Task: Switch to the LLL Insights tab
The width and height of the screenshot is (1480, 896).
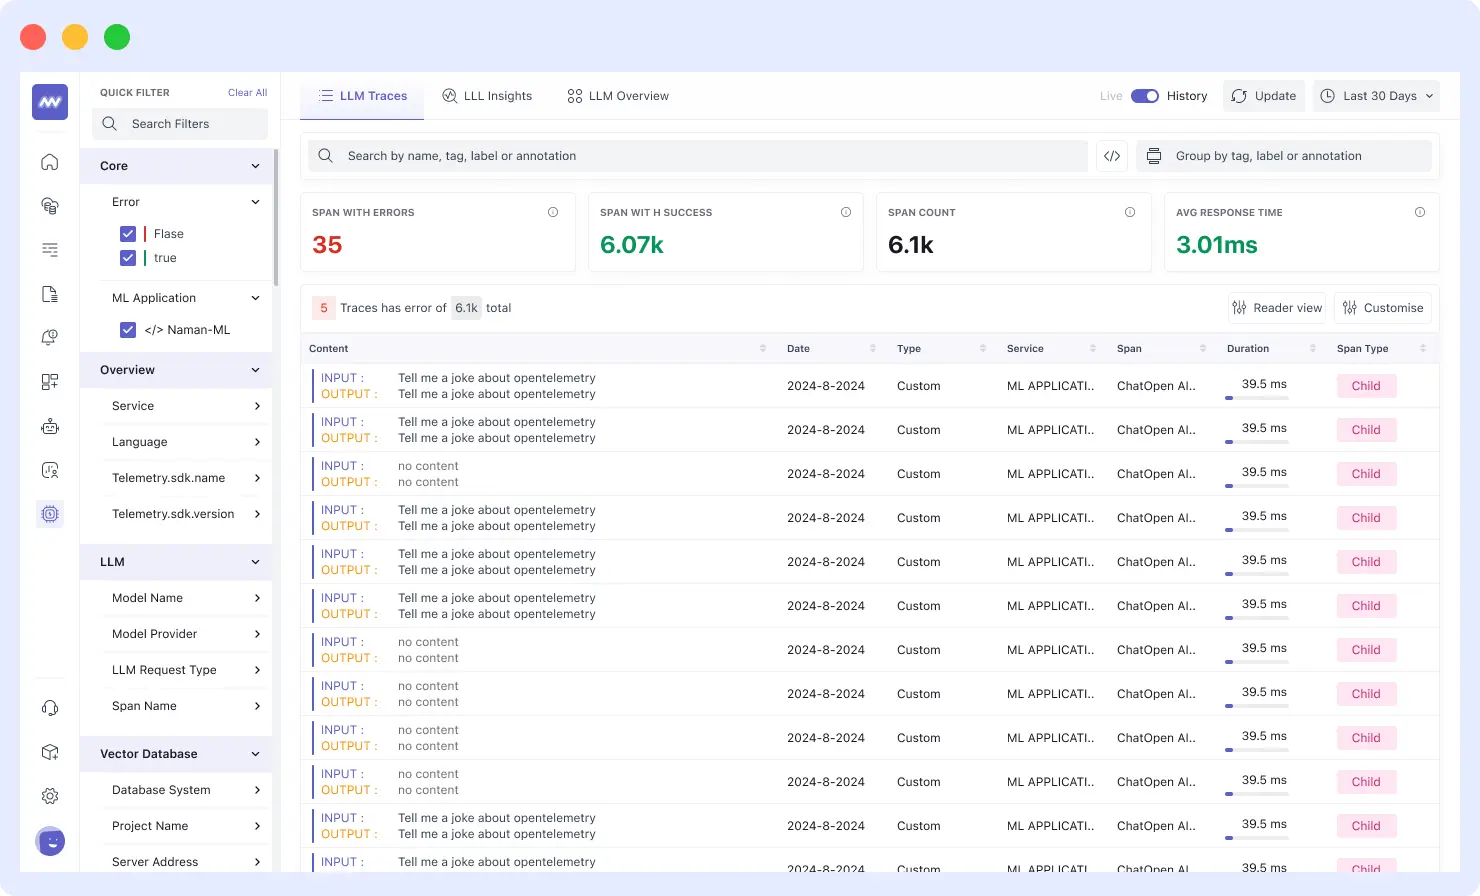Action: 487,96
